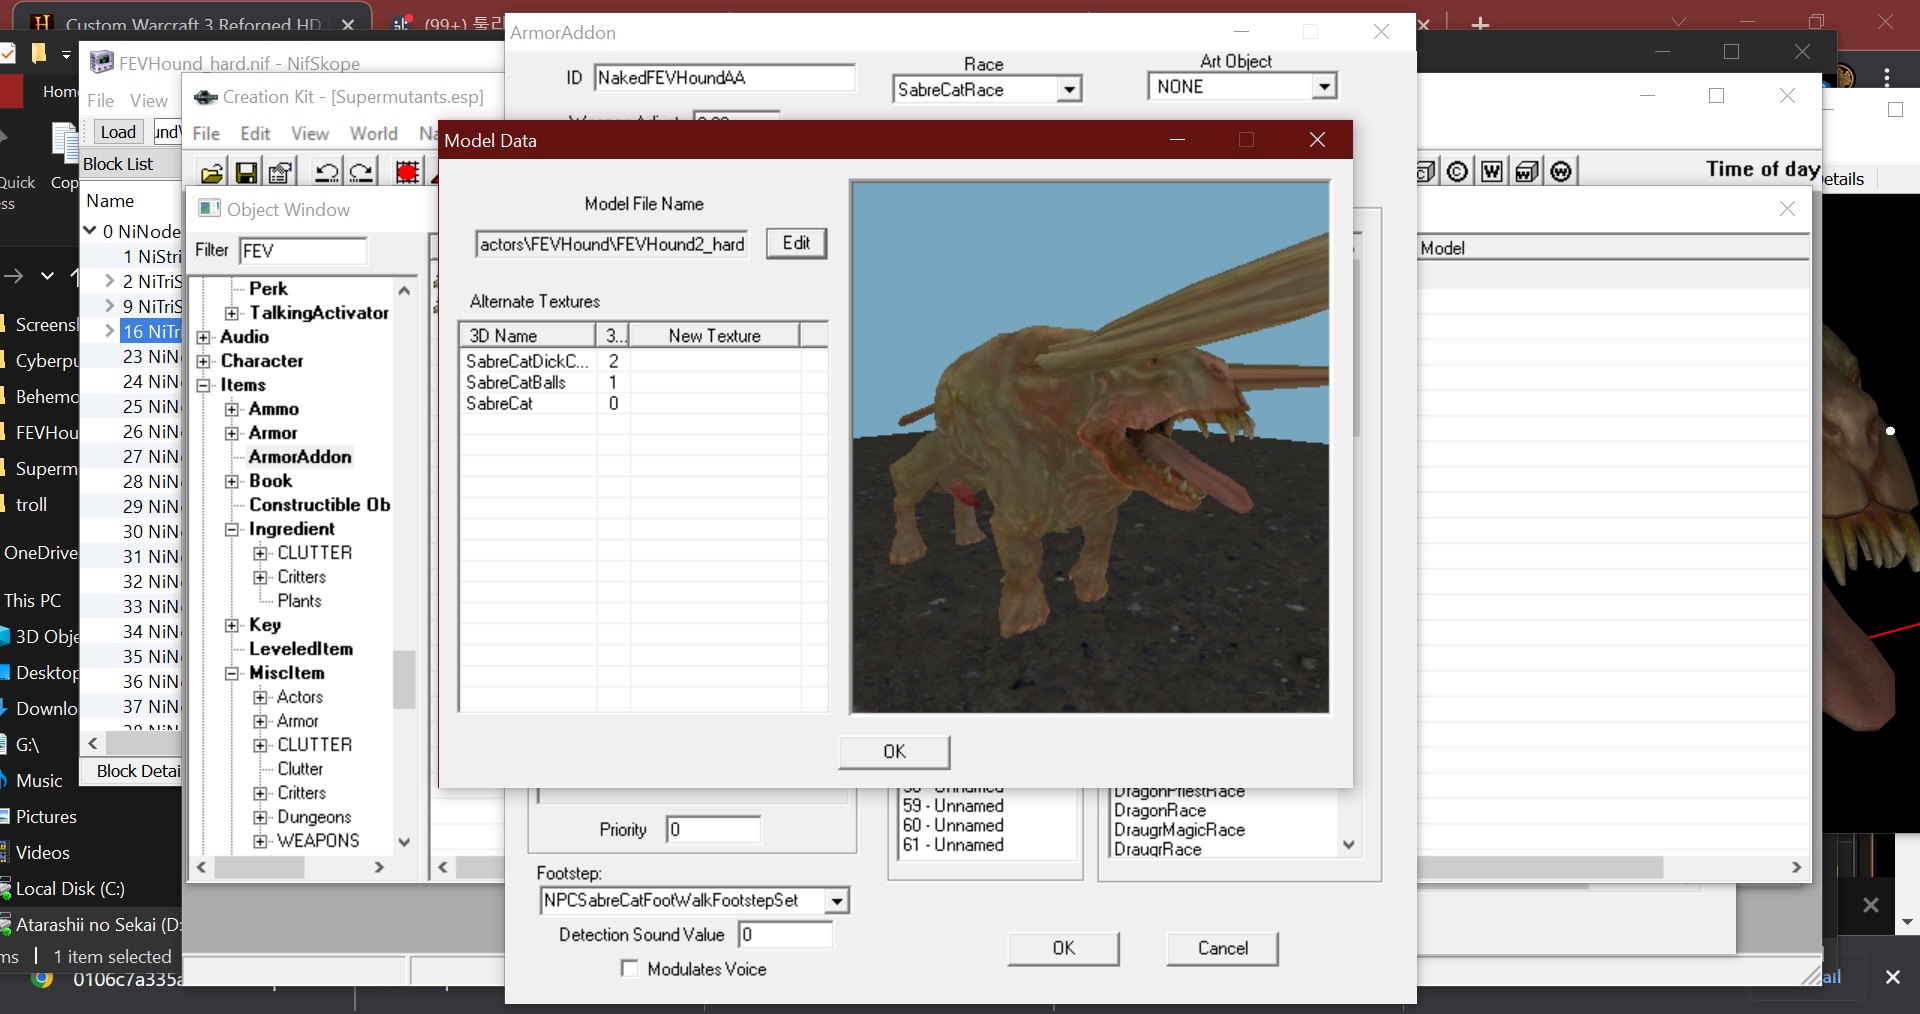Collapse the MiscItem tree node
This screenshot has width=1920, height=1014.
(232, 673)
